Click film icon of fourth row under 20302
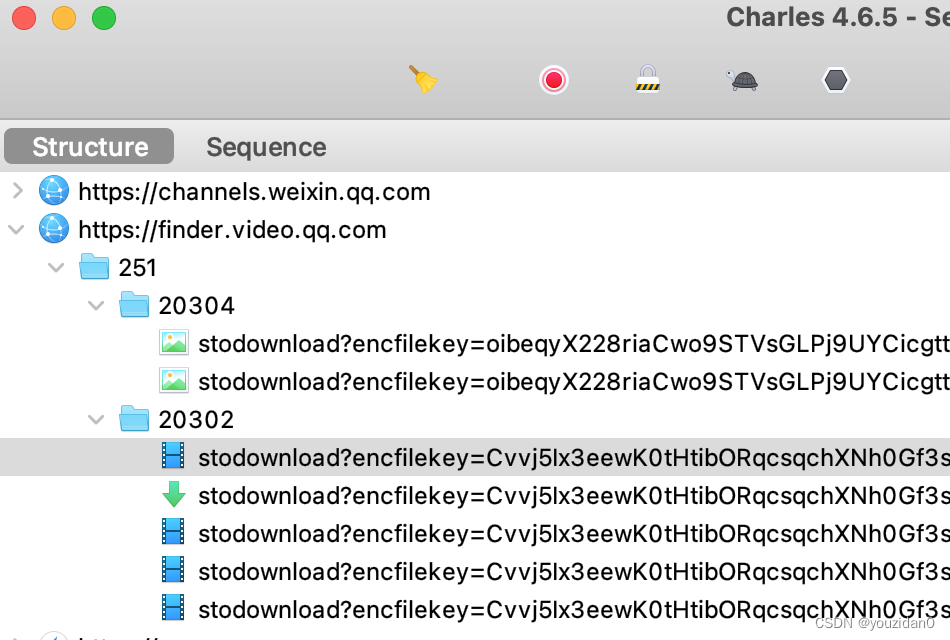Screen dimensions: 950x640 pyautogui.click(x=173, y=570)
